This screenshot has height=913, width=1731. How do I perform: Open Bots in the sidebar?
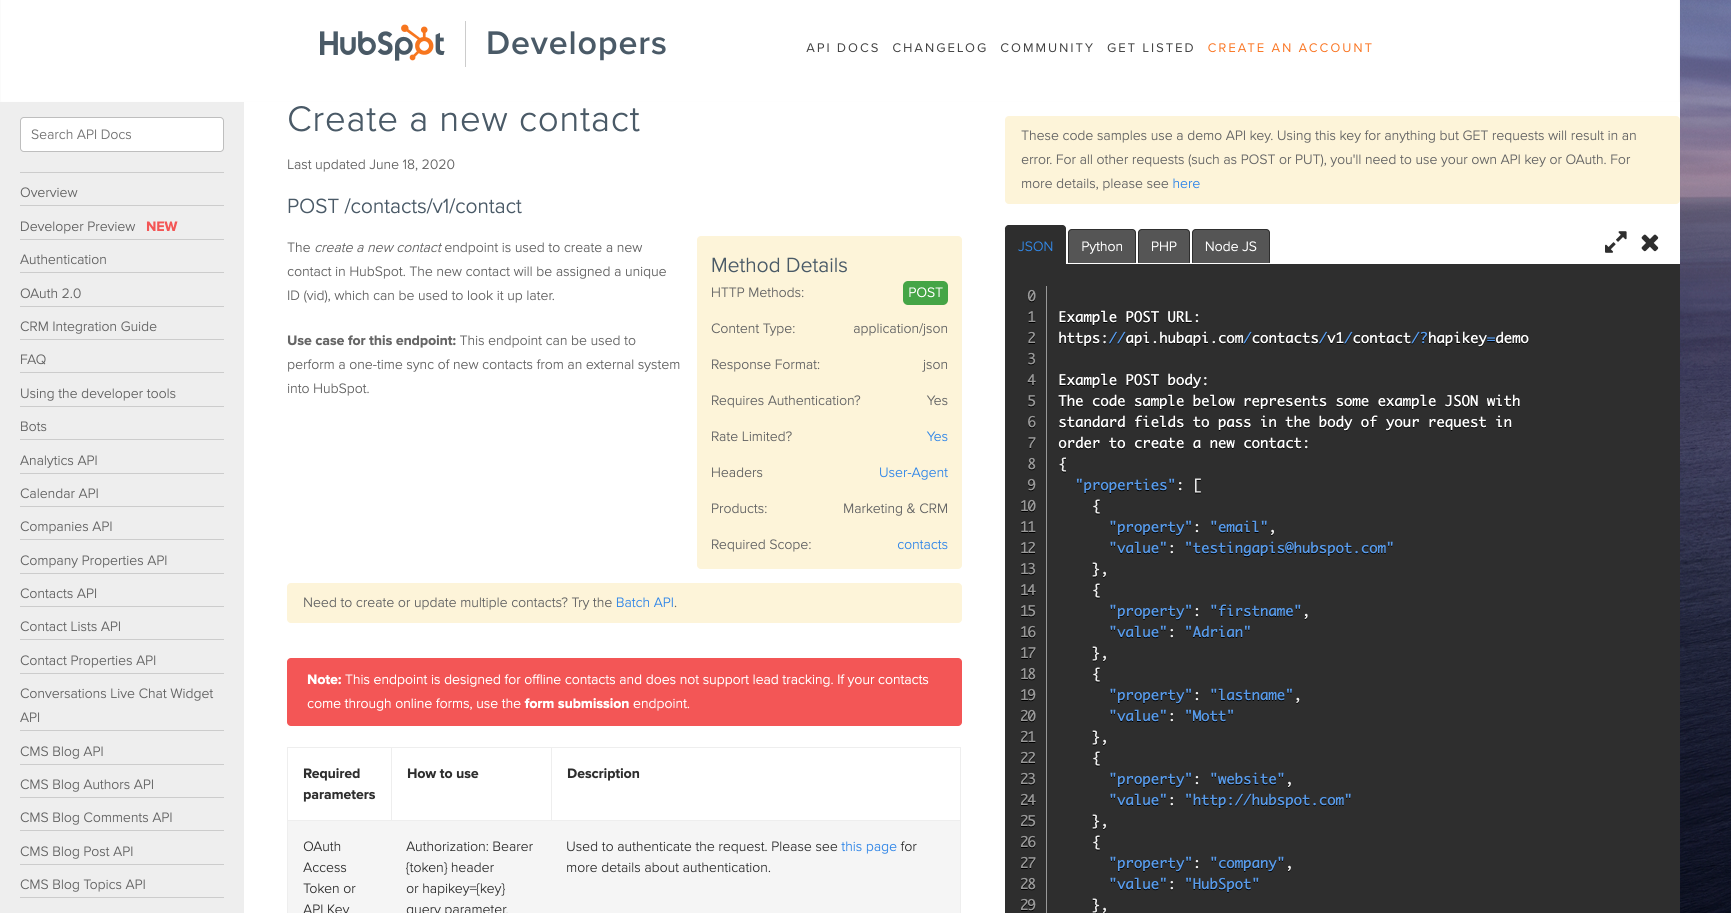(x=33, y=426)
